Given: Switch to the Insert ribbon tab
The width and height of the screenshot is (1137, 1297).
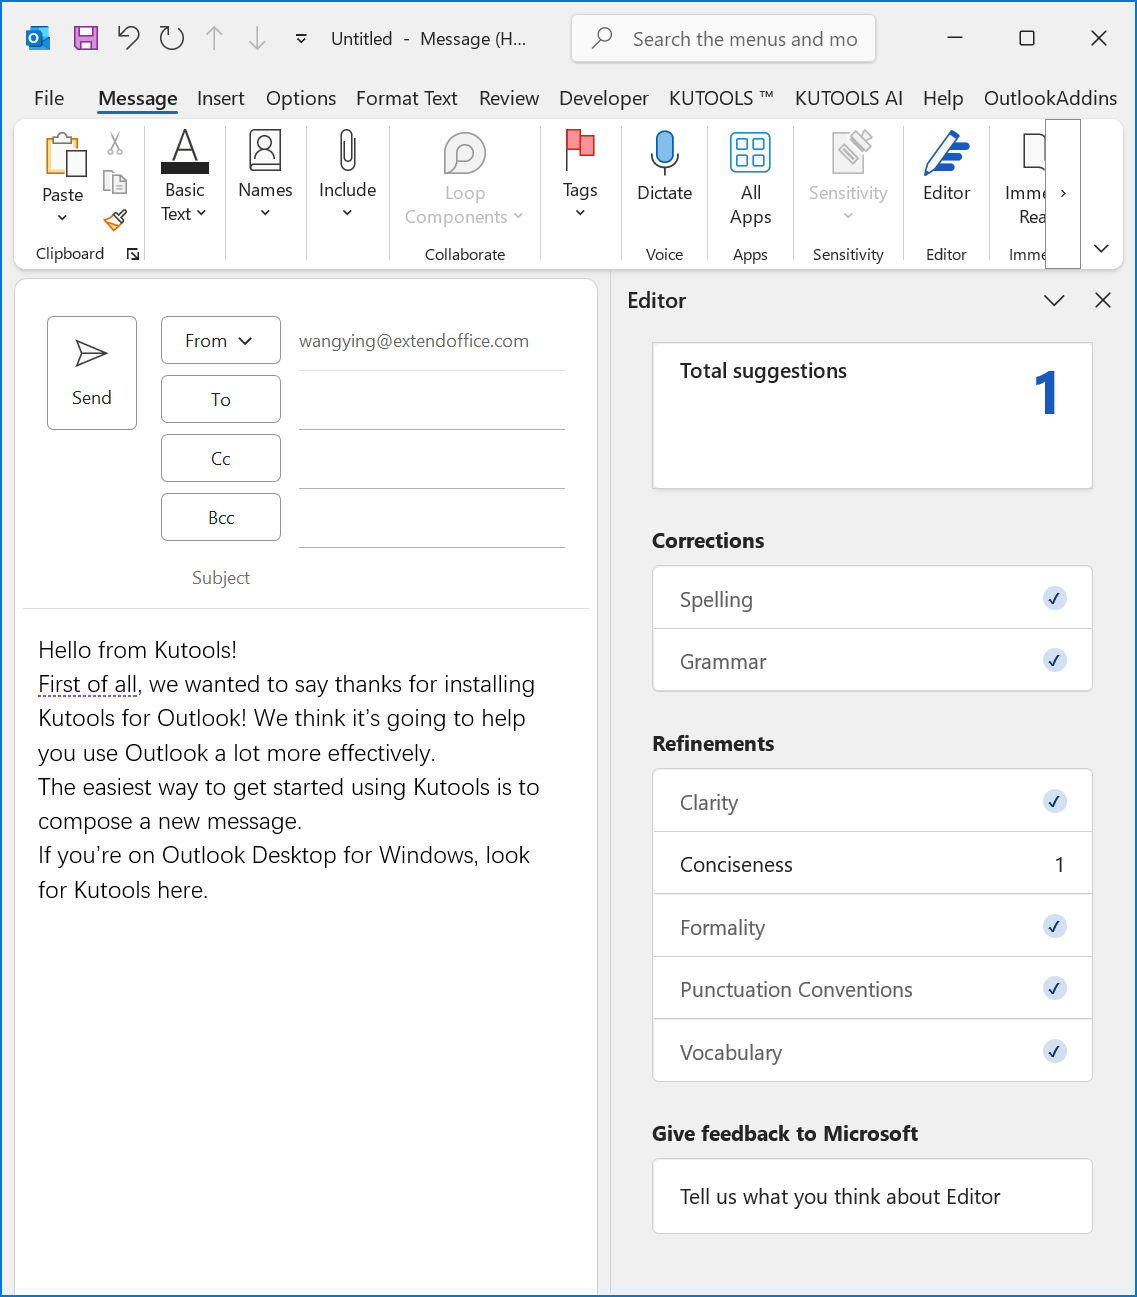Looking at the screenshot, I should pos(220,98).
